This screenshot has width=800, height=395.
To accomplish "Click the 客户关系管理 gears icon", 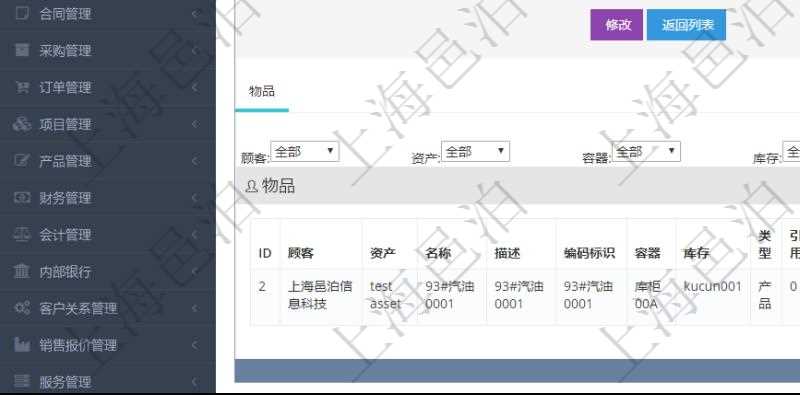I will tap(21, 308).
